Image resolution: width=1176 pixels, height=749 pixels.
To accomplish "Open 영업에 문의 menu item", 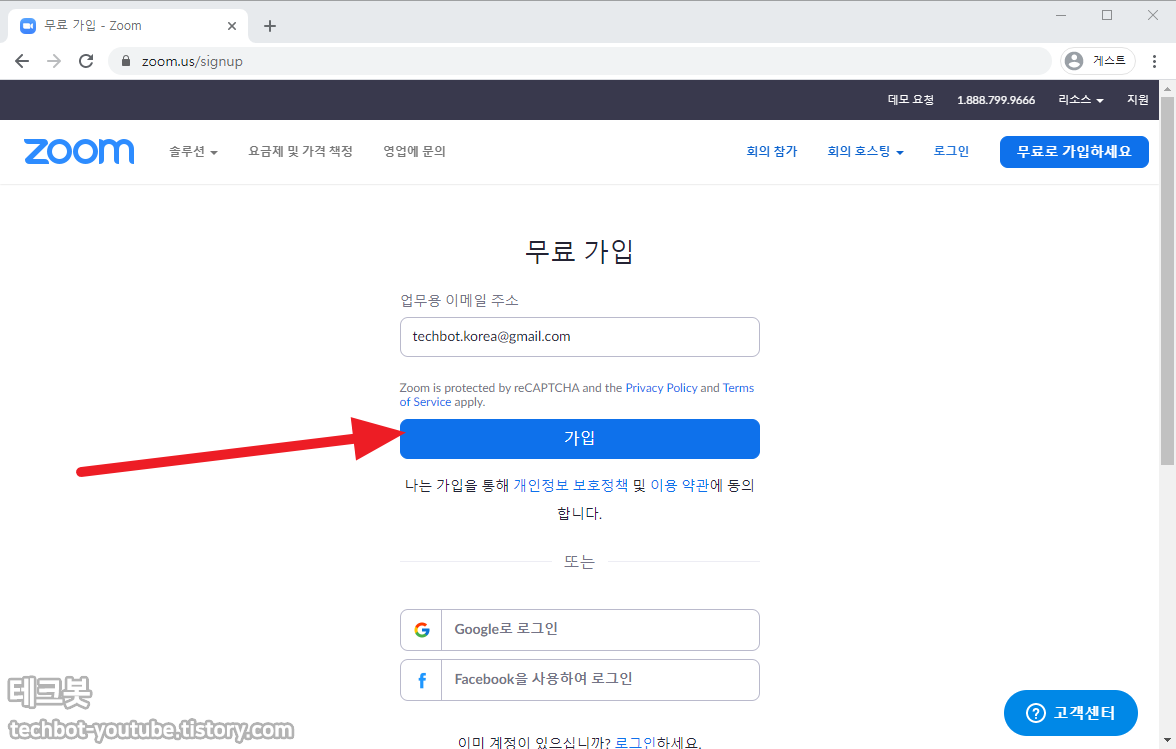I will click(x=414, y=151).
